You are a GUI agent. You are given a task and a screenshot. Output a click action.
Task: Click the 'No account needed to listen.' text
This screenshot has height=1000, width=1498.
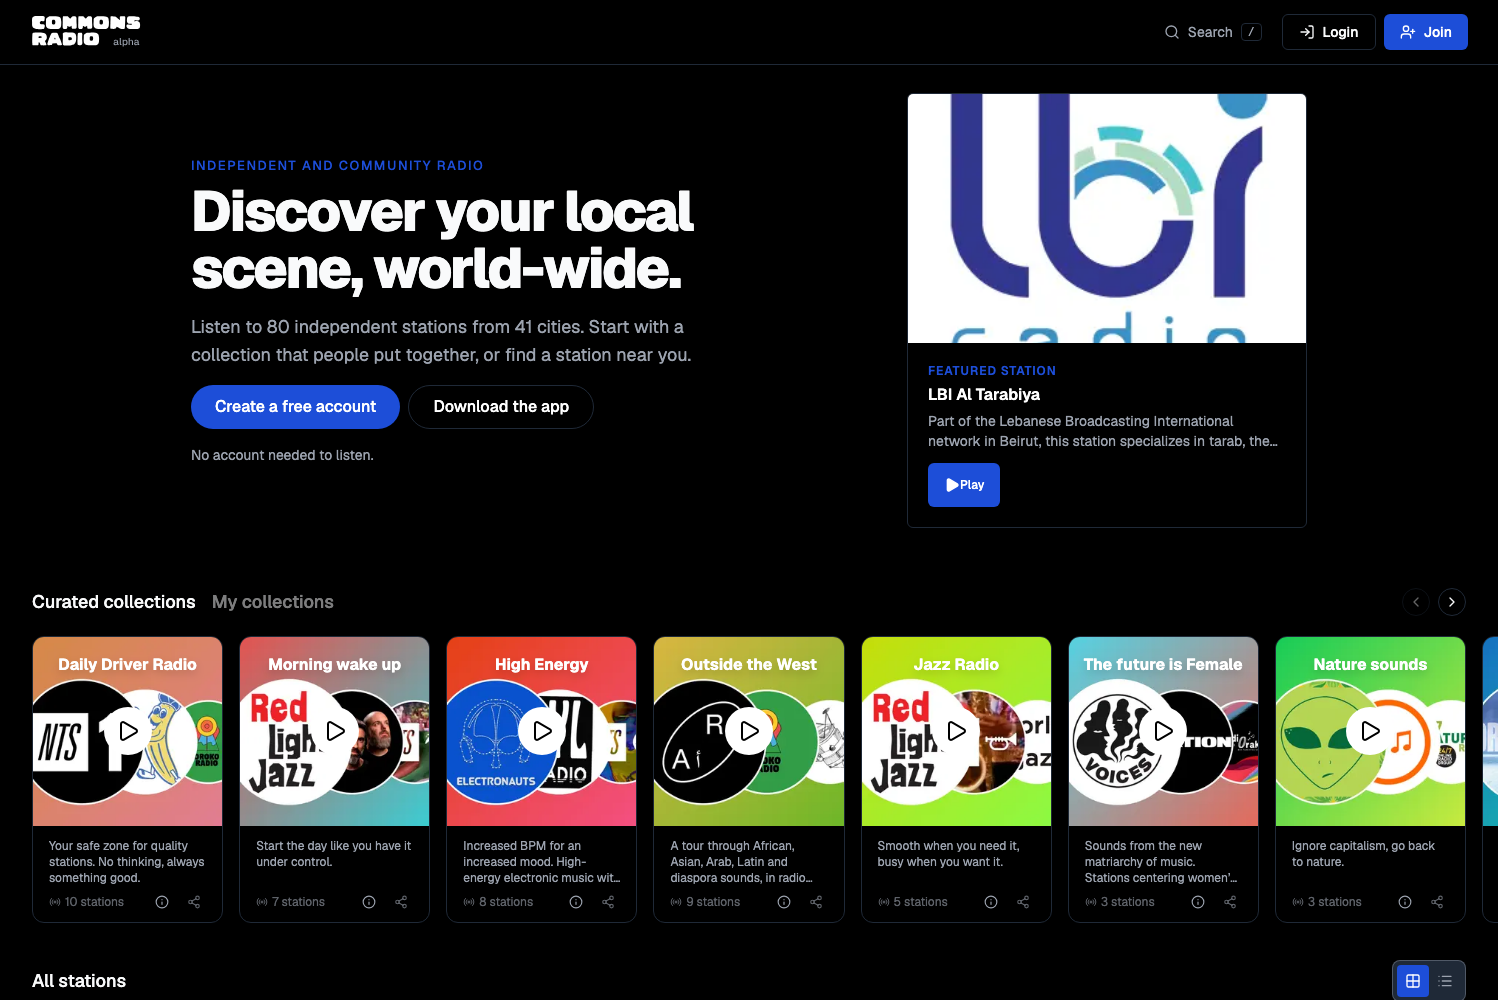pyautogui.click(x=282, y=455)
